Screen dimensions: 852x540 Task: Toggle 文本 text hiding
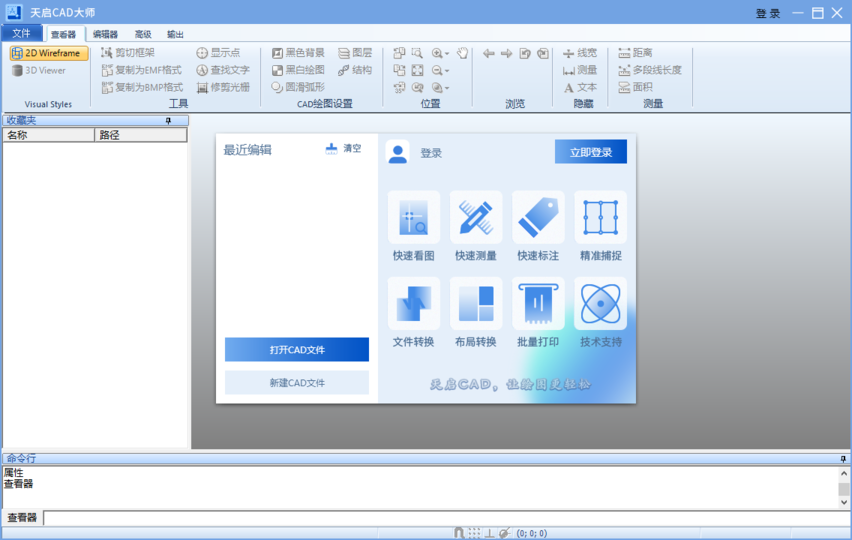pyautogui.click(x=580, y=87)
